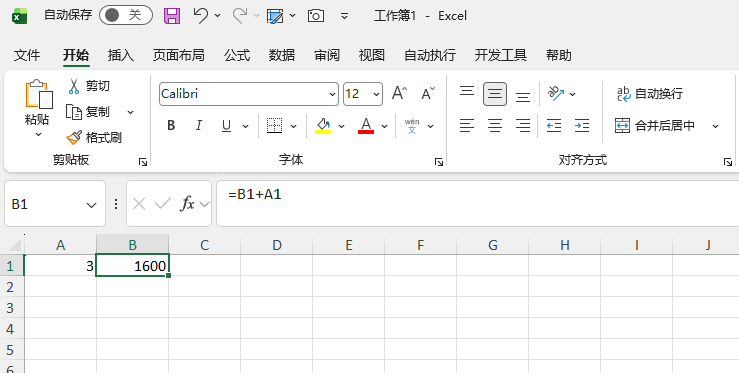Open underline style dropdown

click(245, 126)
